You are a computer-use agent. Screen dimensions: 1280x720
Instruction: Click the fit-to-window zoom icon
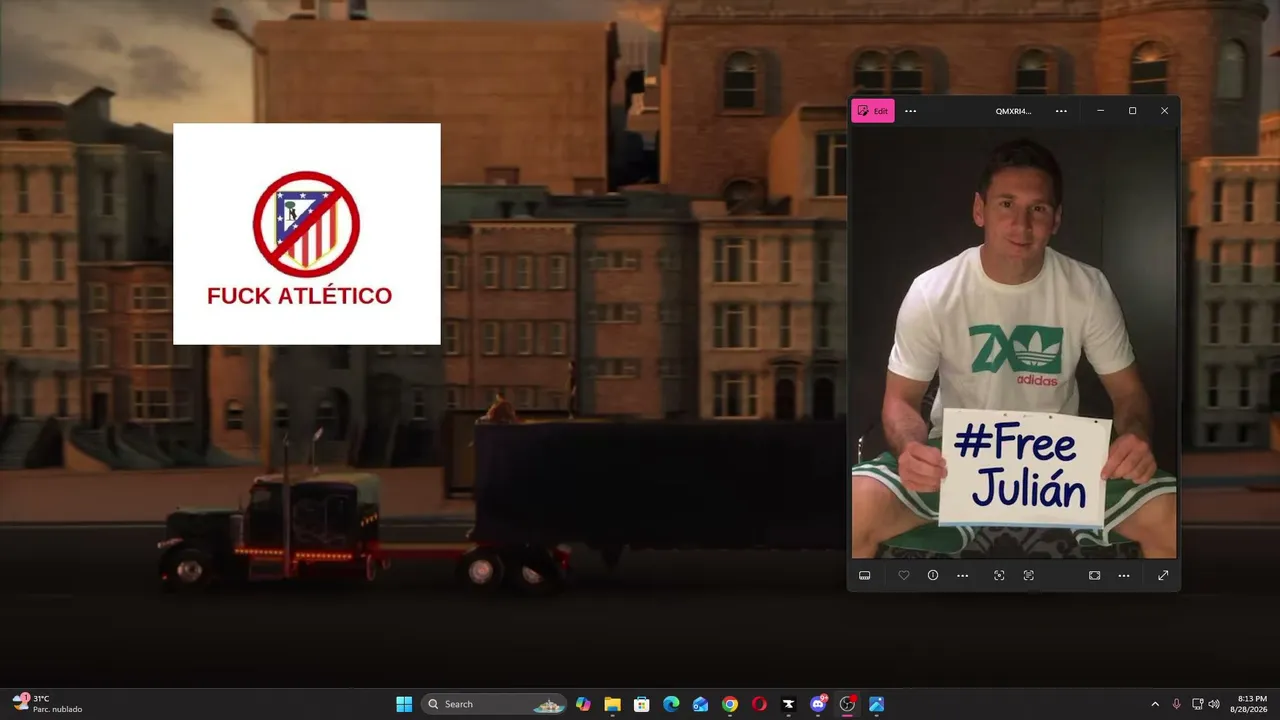click(x=1095, y=575)
